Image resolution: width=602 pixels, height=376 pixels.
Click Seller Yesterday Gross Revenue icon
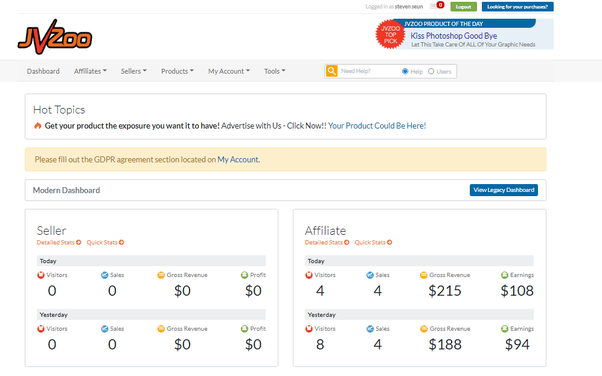(x=161, y=329)
